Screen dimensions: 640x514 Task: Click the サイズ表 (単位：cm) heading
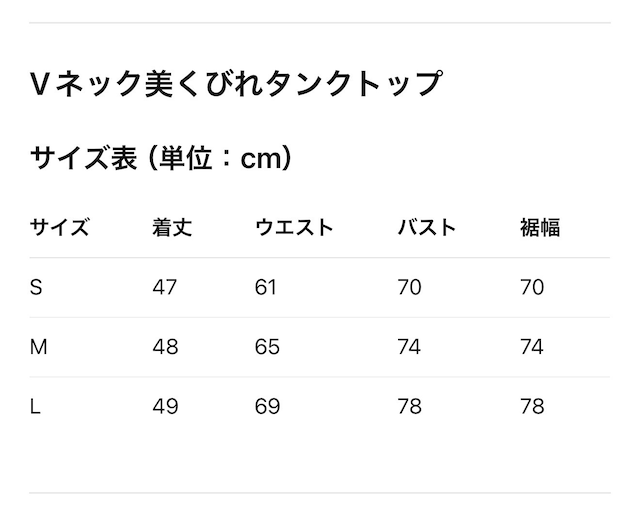(161, 158)
